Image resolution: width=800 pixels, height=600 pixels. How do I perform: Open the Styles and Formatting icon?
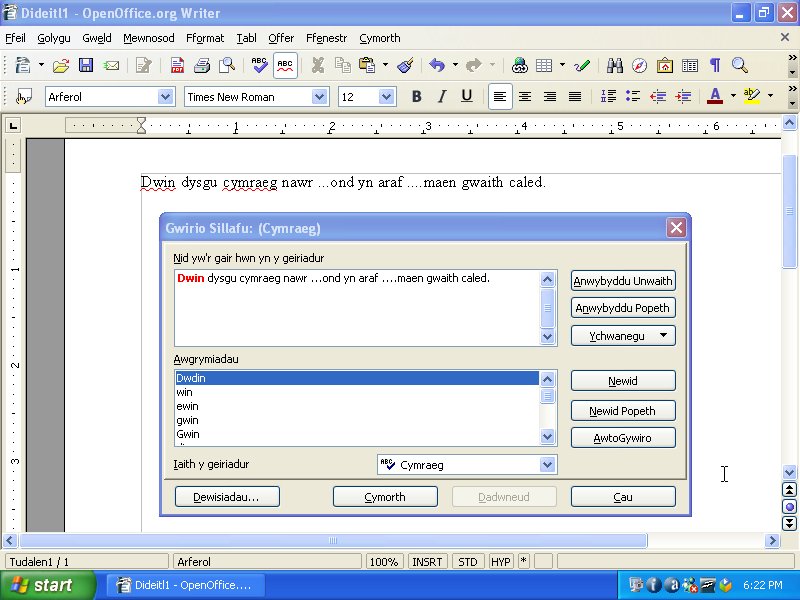point(23,96)
